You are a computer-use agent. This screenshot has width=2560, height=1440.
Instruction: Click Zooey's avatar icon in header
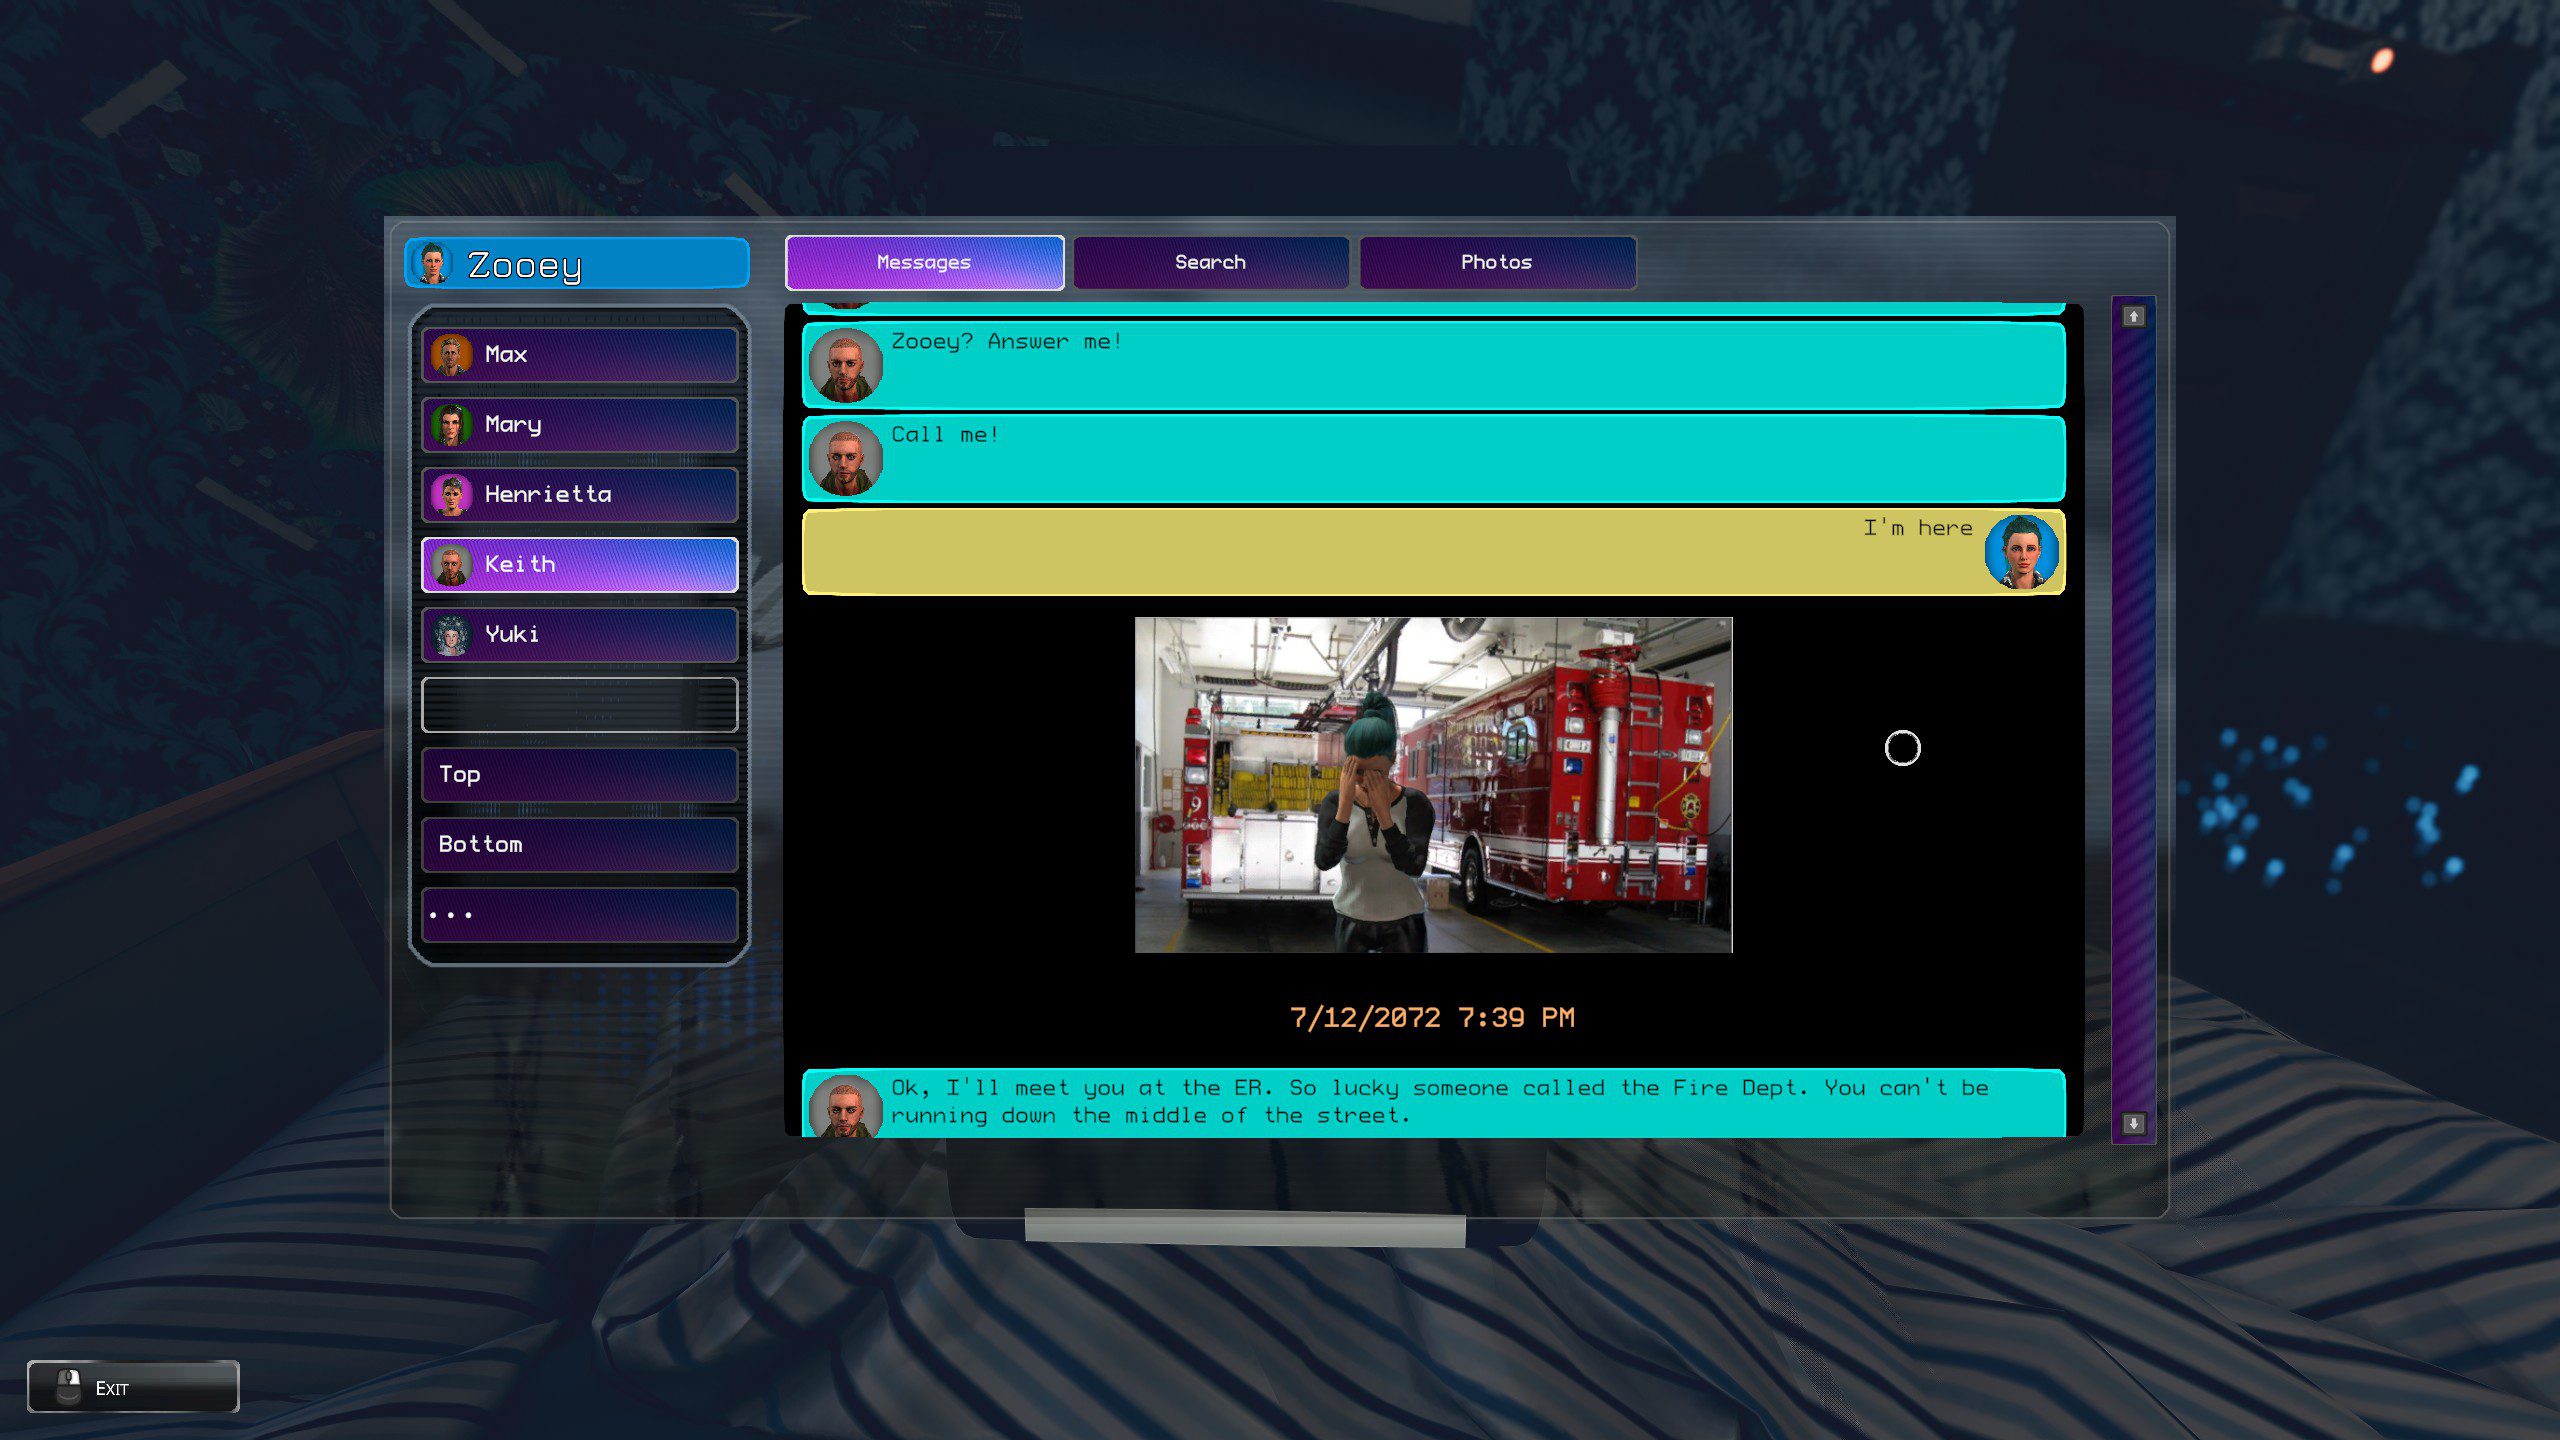tap(432, 264)
